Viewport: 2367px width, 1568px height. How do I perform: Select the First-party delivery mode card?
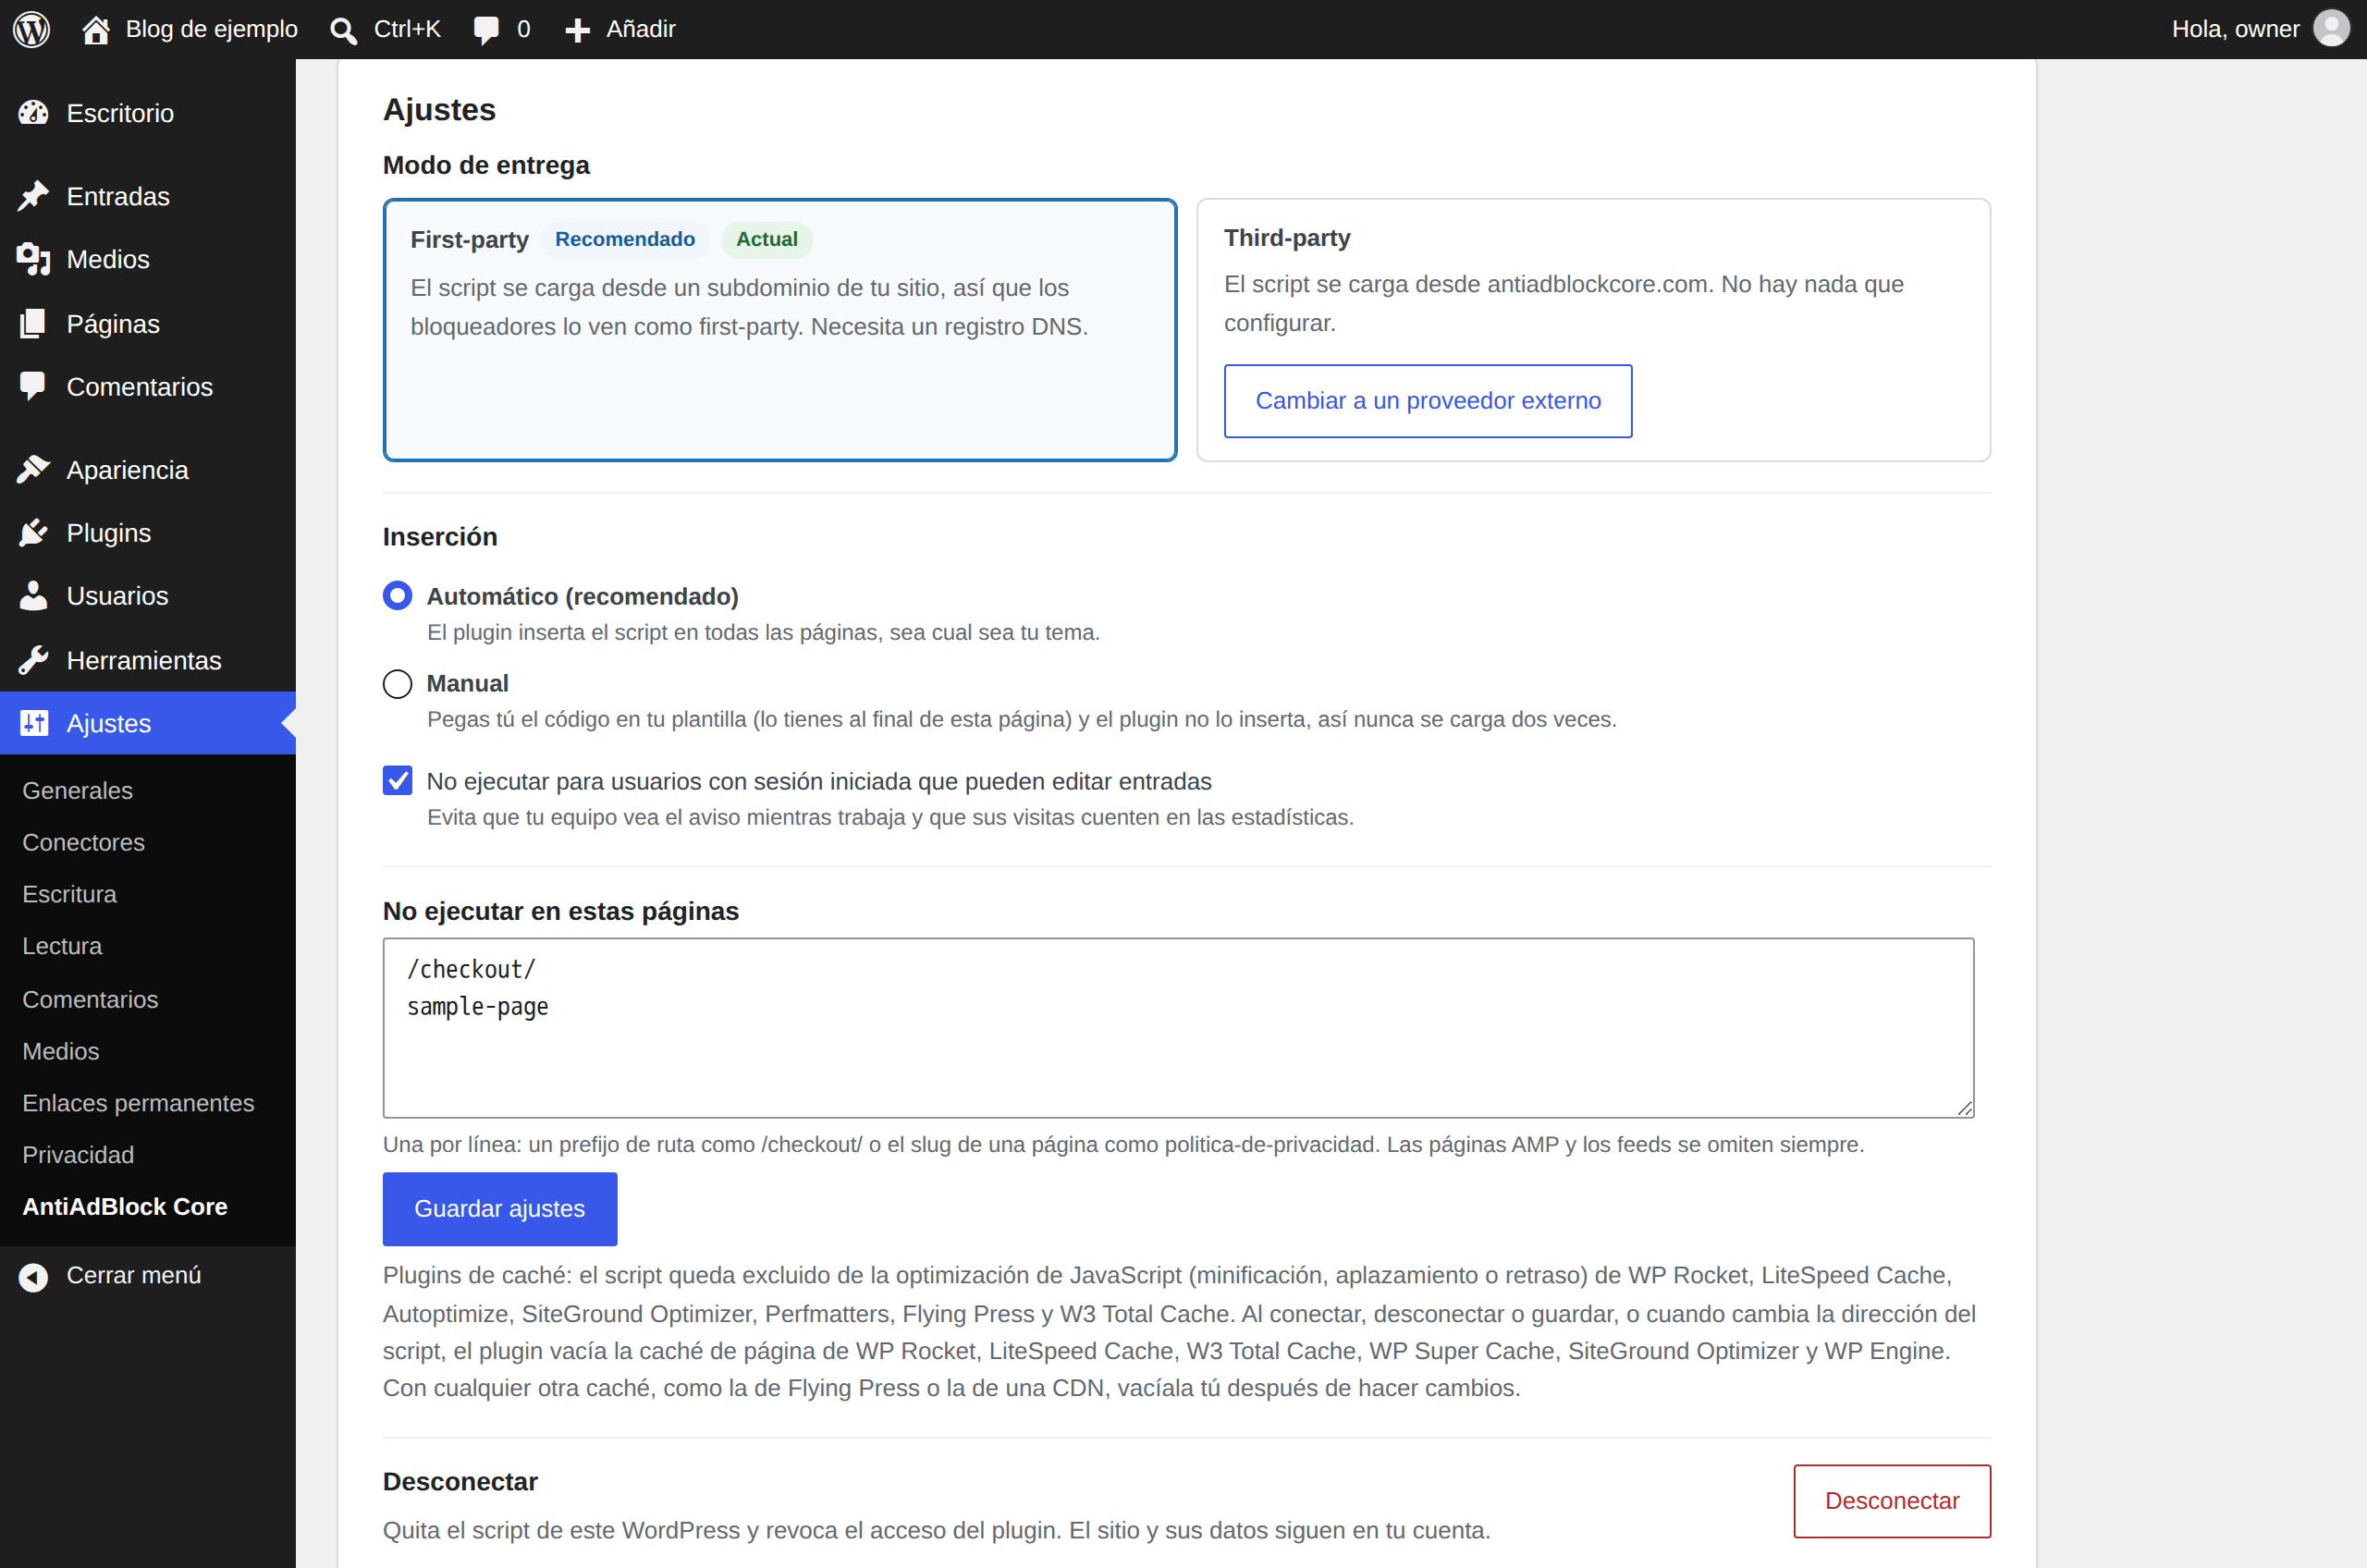point(779,330)
